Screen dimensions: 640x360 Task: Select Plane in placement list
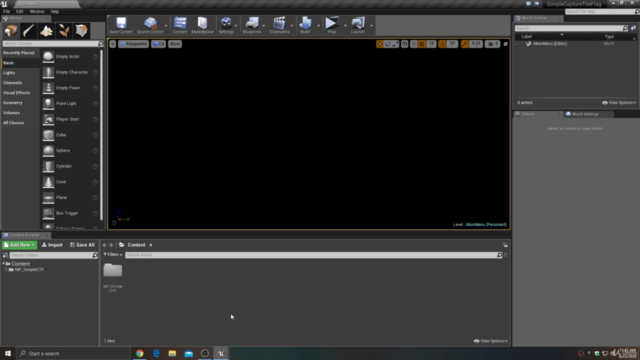70,198
